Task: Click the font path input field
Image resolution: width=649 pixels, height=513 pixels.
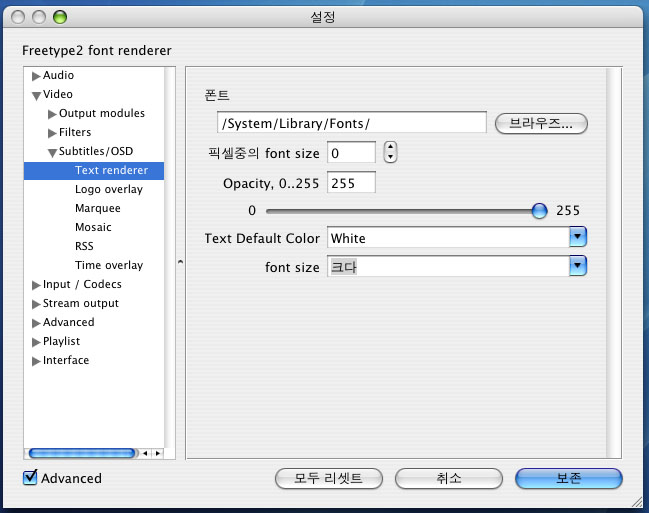Action: (351, 123)
